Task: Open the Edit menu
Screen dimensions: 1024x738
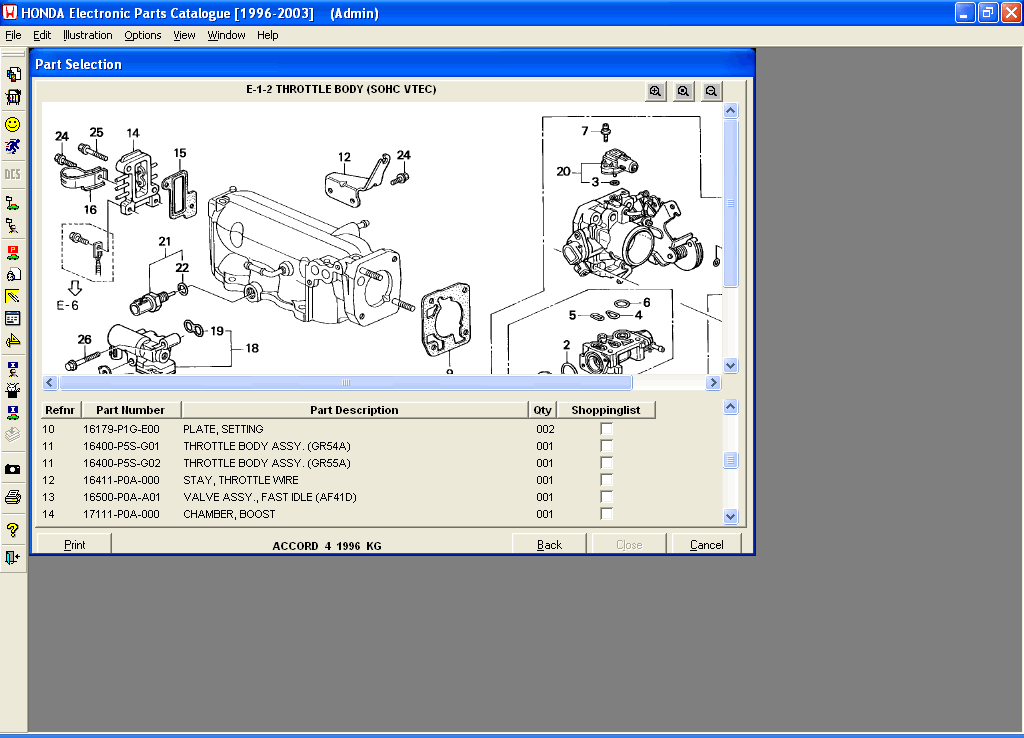Action: 42,35
